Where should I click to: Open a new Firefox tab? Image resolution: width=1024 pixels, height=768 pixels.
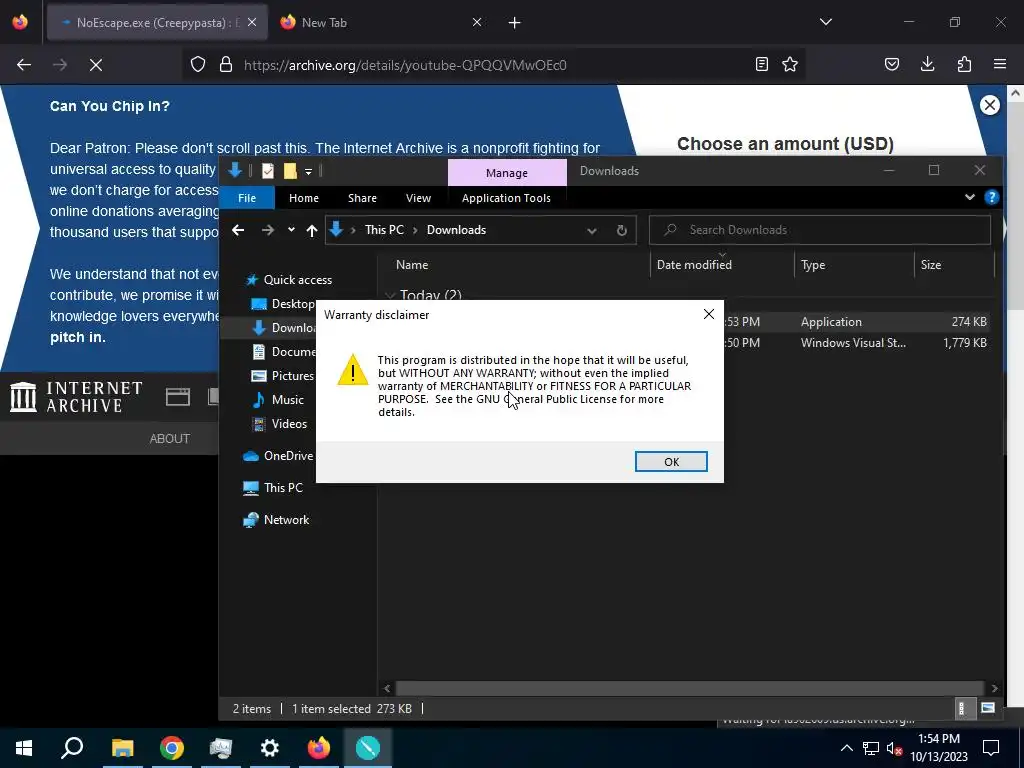[x=515, y=23]
